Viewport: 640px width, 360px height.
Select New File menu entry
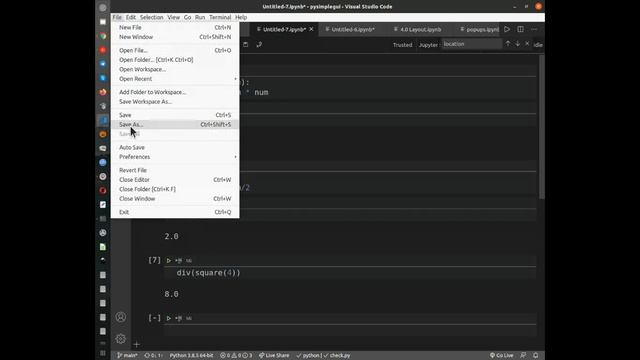point(175,27)
